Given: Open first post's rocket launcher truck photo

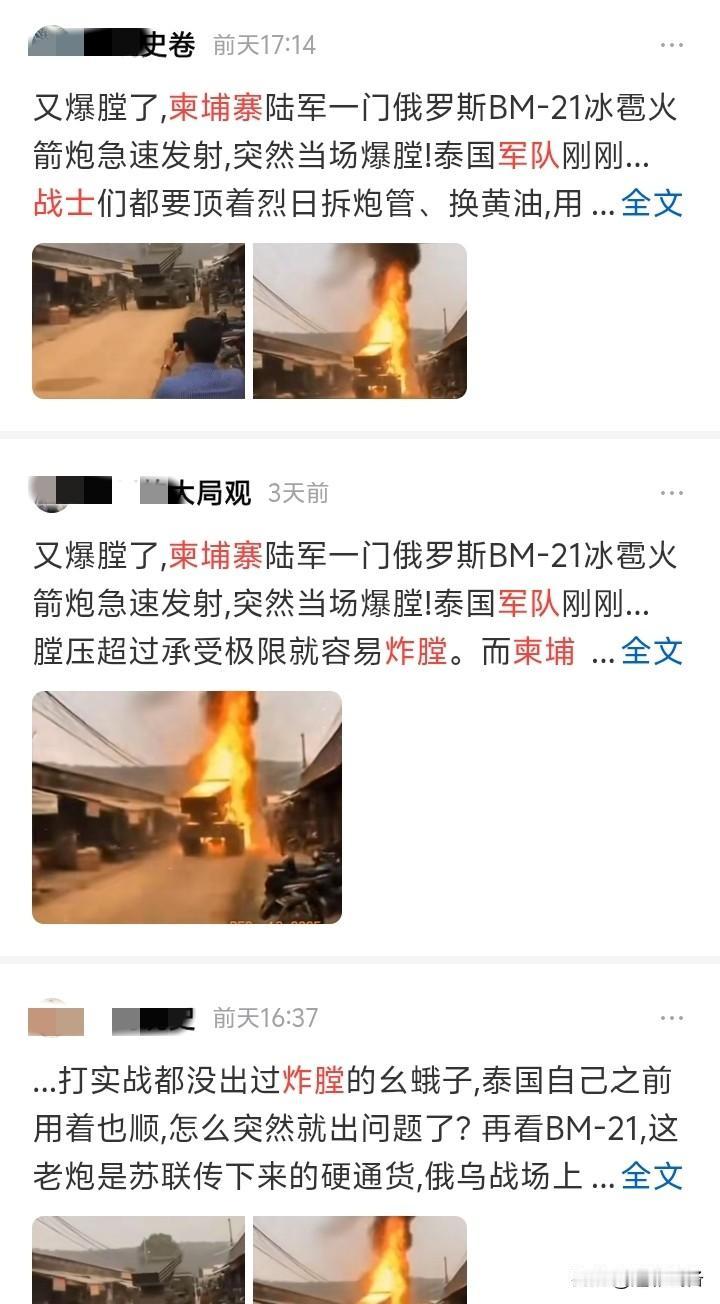Looking at the screenshot, I should [x=138, y=321].
